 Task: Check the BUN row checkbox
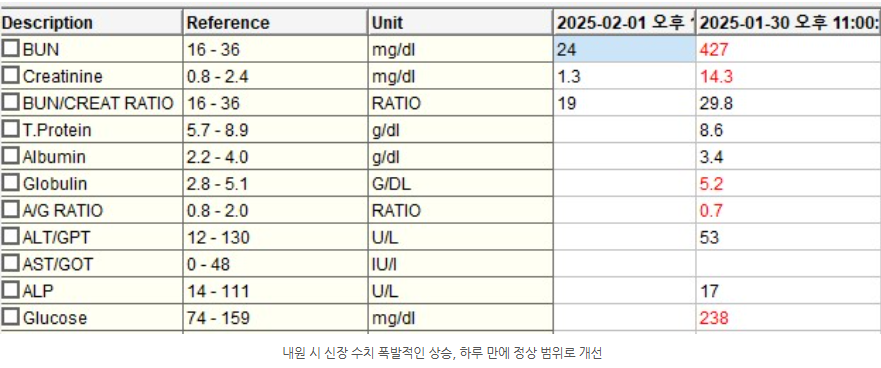click(x=10, y=49)
